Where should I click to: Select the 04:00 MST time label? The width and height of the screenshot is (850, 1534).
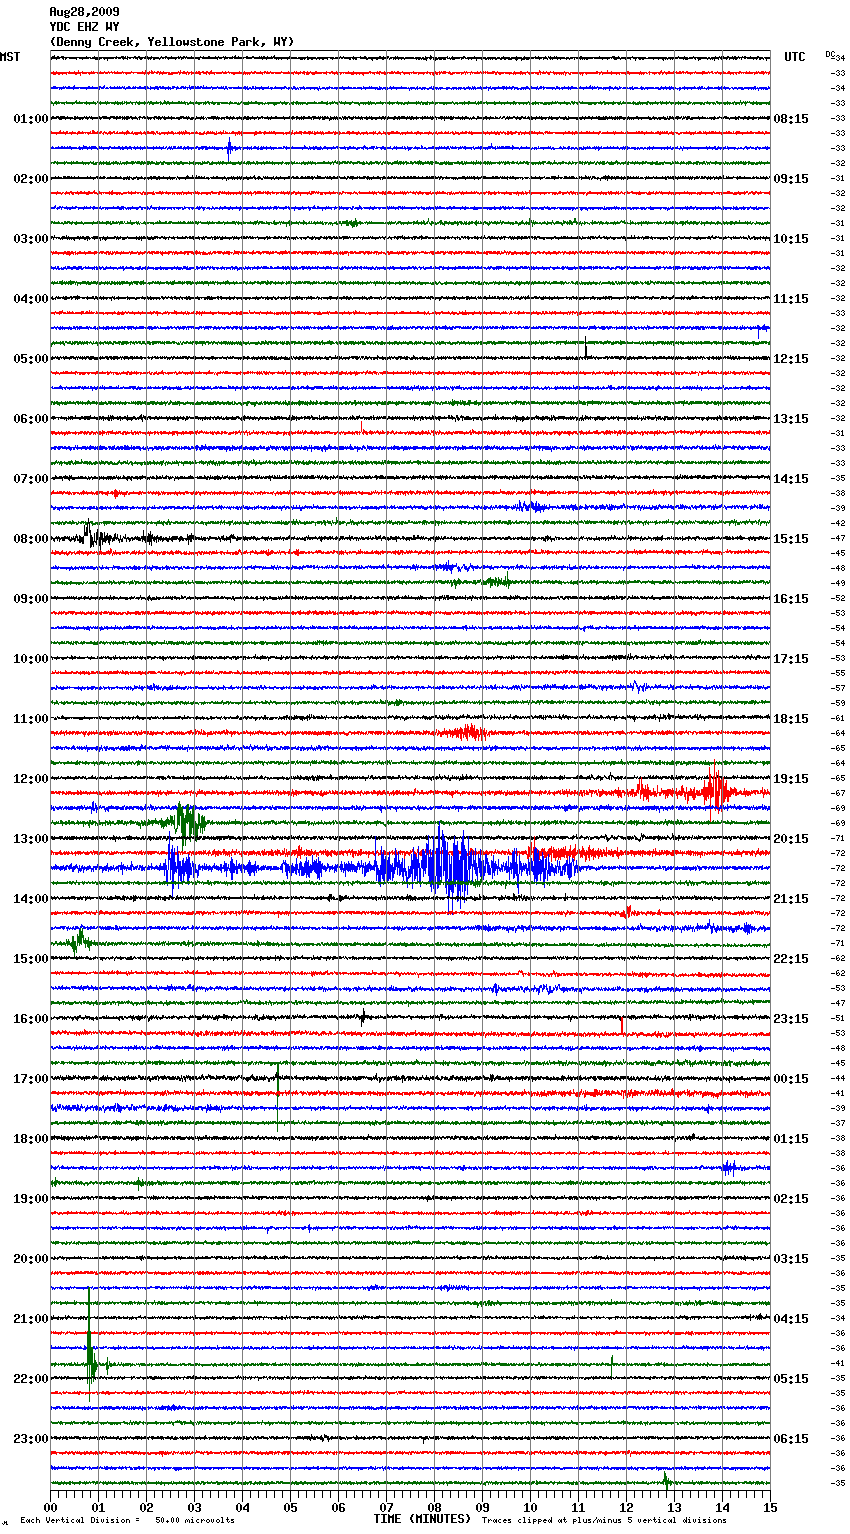(x=31, y=299)
